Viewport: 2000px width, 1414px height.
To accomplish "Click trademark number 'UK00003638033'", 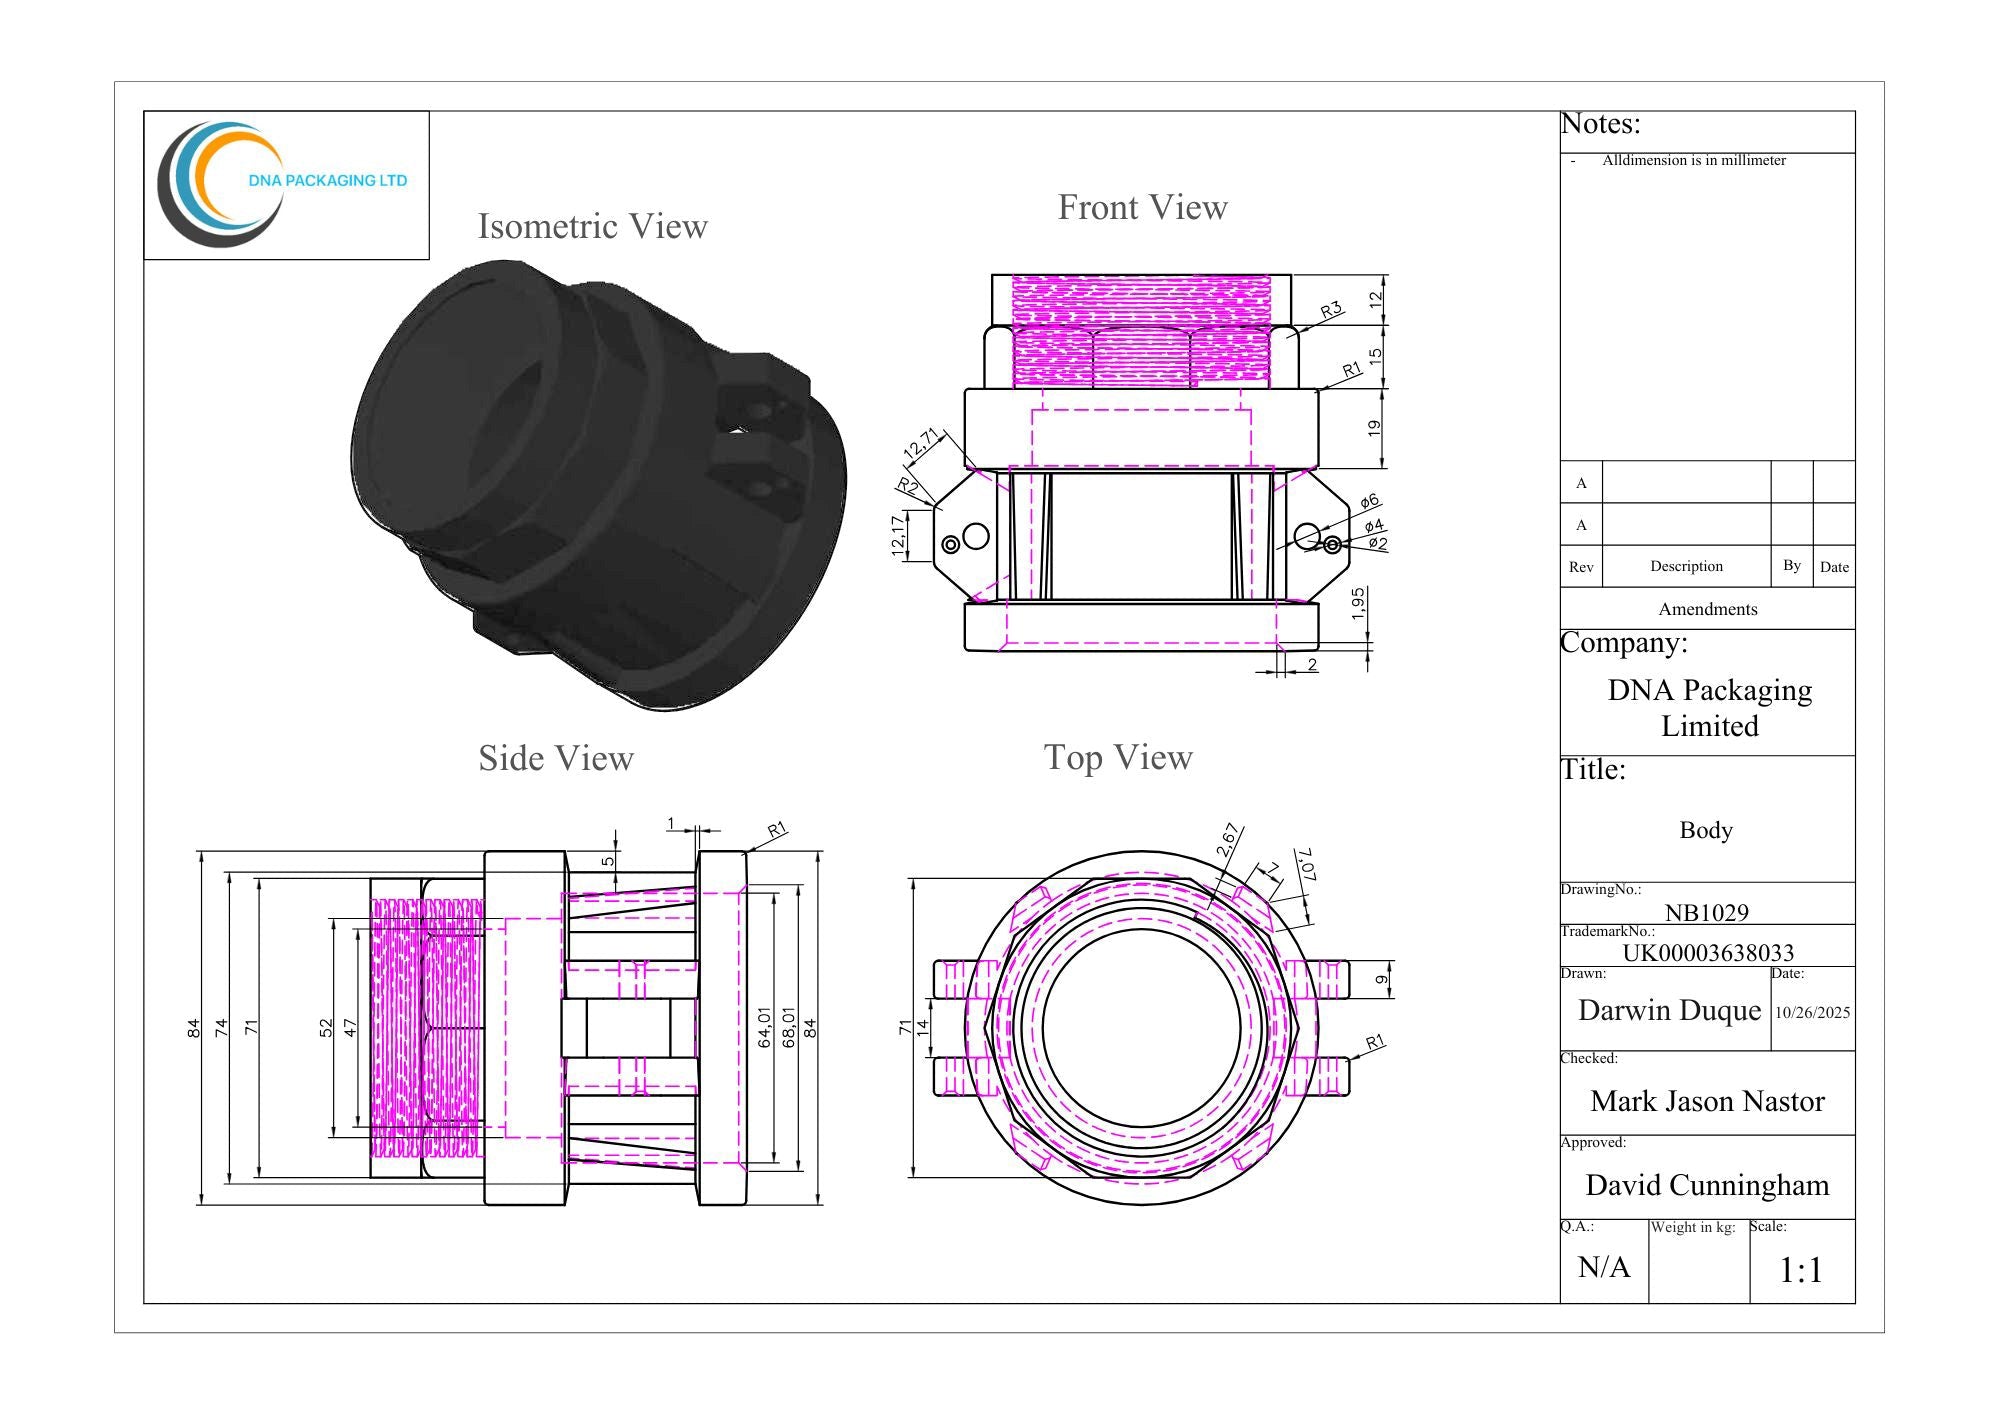I will [1708, 952].
